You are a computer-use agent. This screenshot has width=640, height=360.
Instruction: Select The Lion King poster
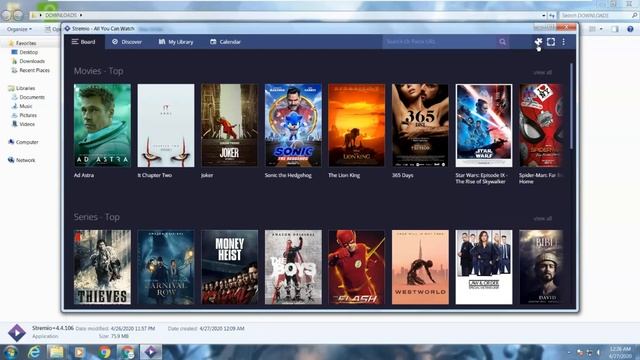tap(357, 125)
